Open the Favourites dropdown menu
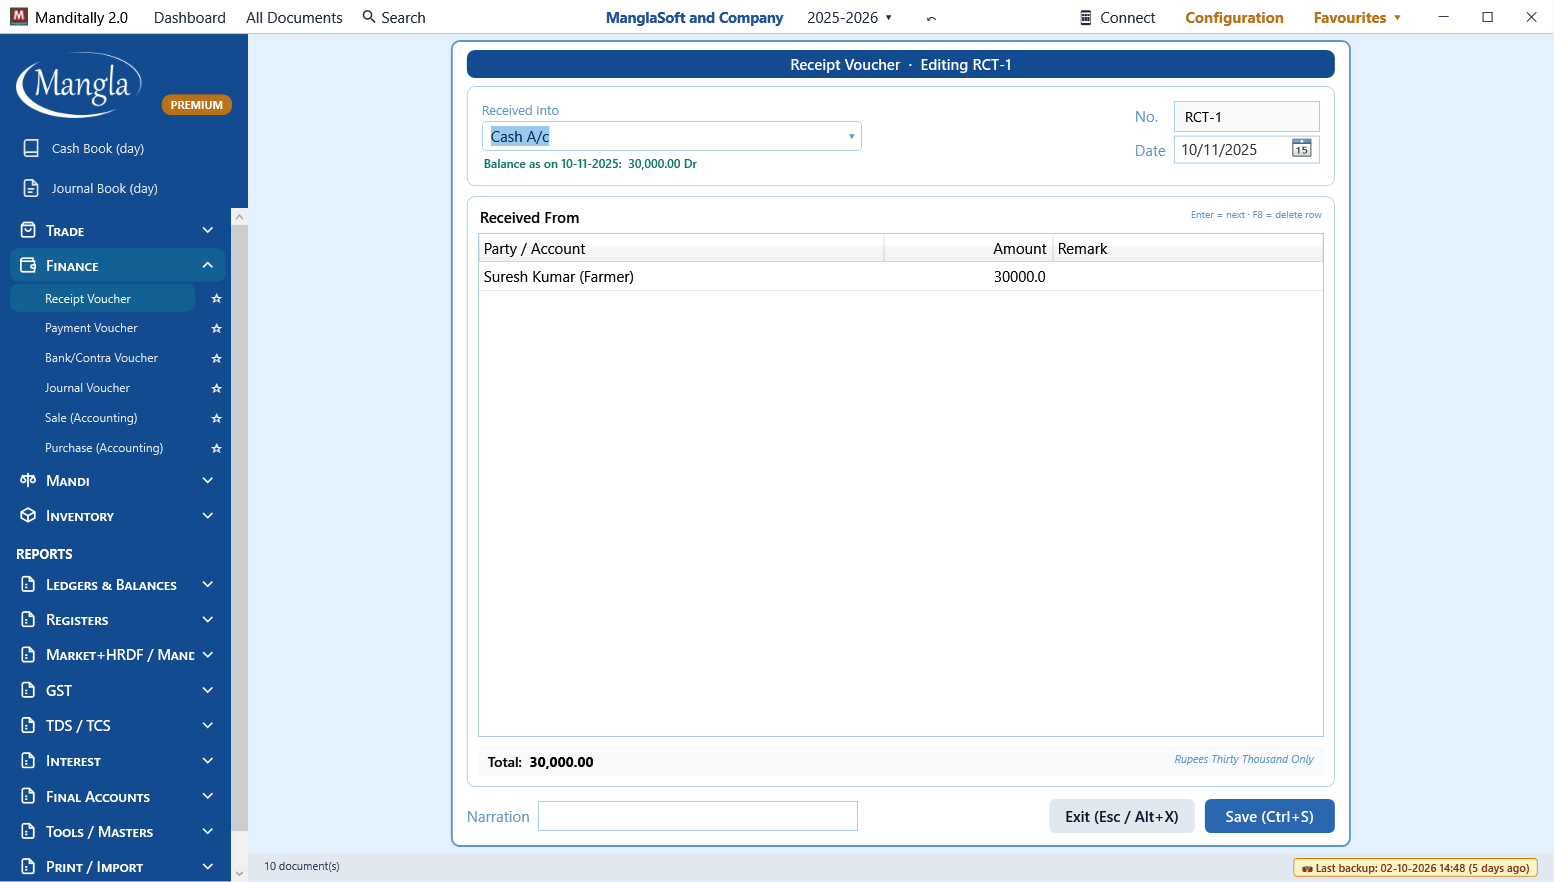The height and width of the screenshot is (882, 1554). 1357,18
